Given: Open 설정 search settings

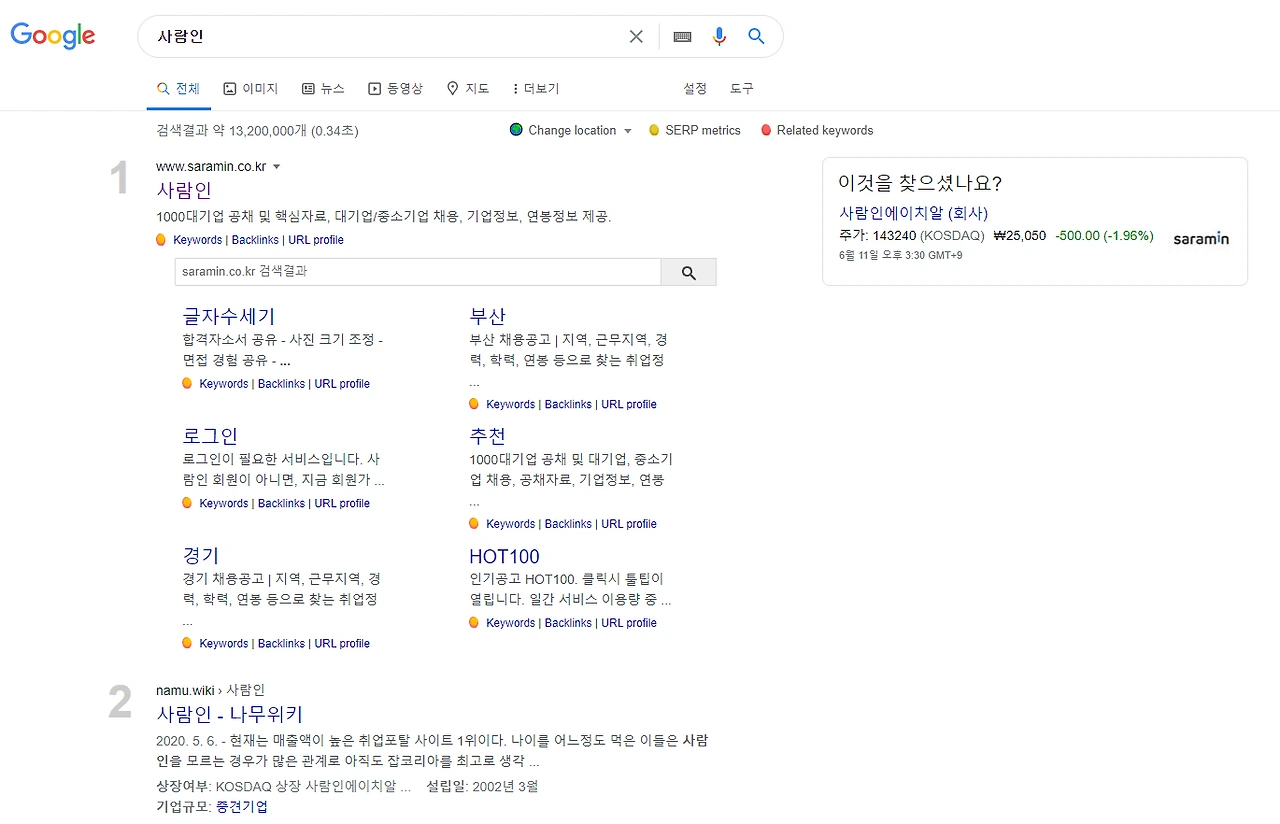Looking at the screenshot, I should 695,89.
